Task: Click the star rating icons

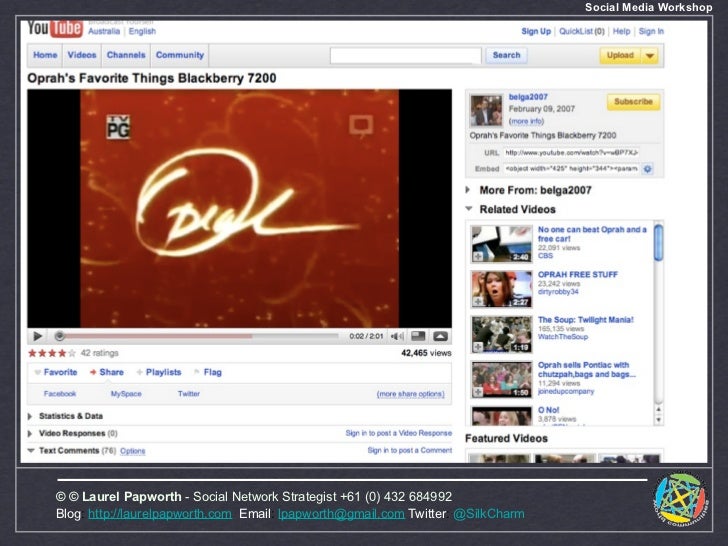Action: 52,353
